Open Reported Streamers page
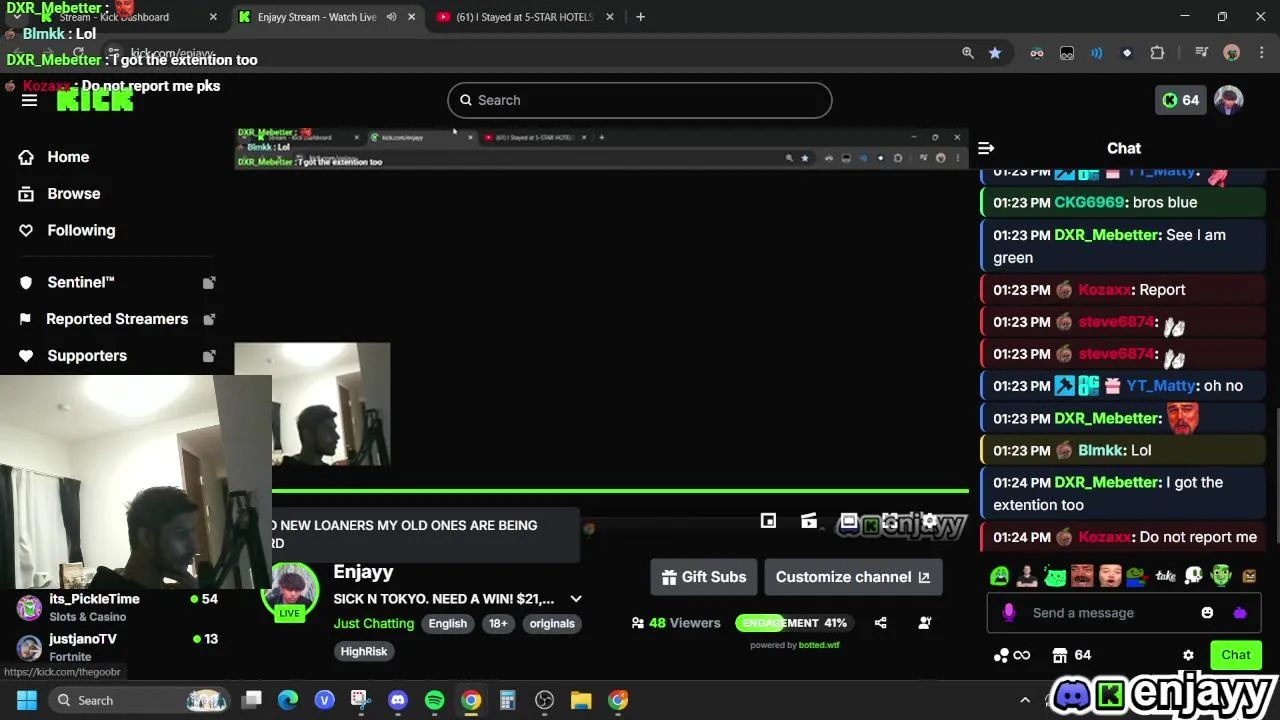 (x=117, y=319)
